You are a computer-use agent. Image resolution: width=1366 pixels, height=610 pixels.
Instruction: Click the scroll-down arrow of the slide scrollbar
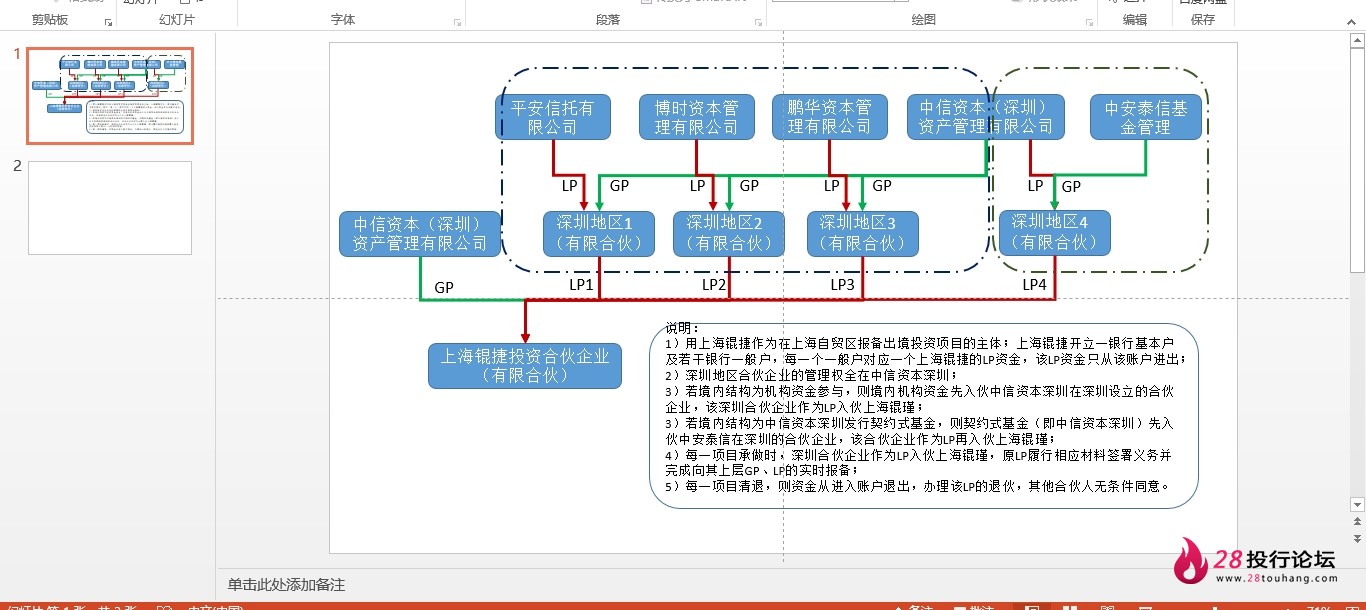tap(1357, 505)
